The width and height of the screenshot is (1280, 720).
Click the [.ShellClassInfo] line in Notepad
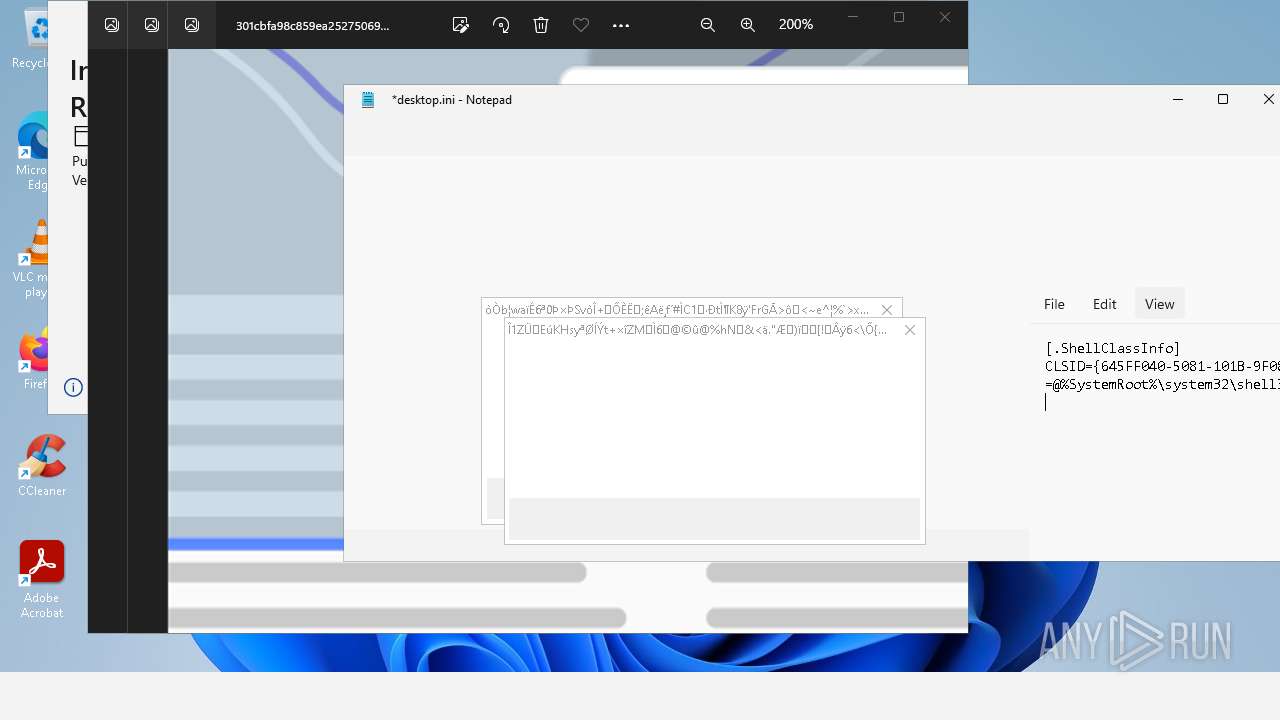(x=1113, y=348)
